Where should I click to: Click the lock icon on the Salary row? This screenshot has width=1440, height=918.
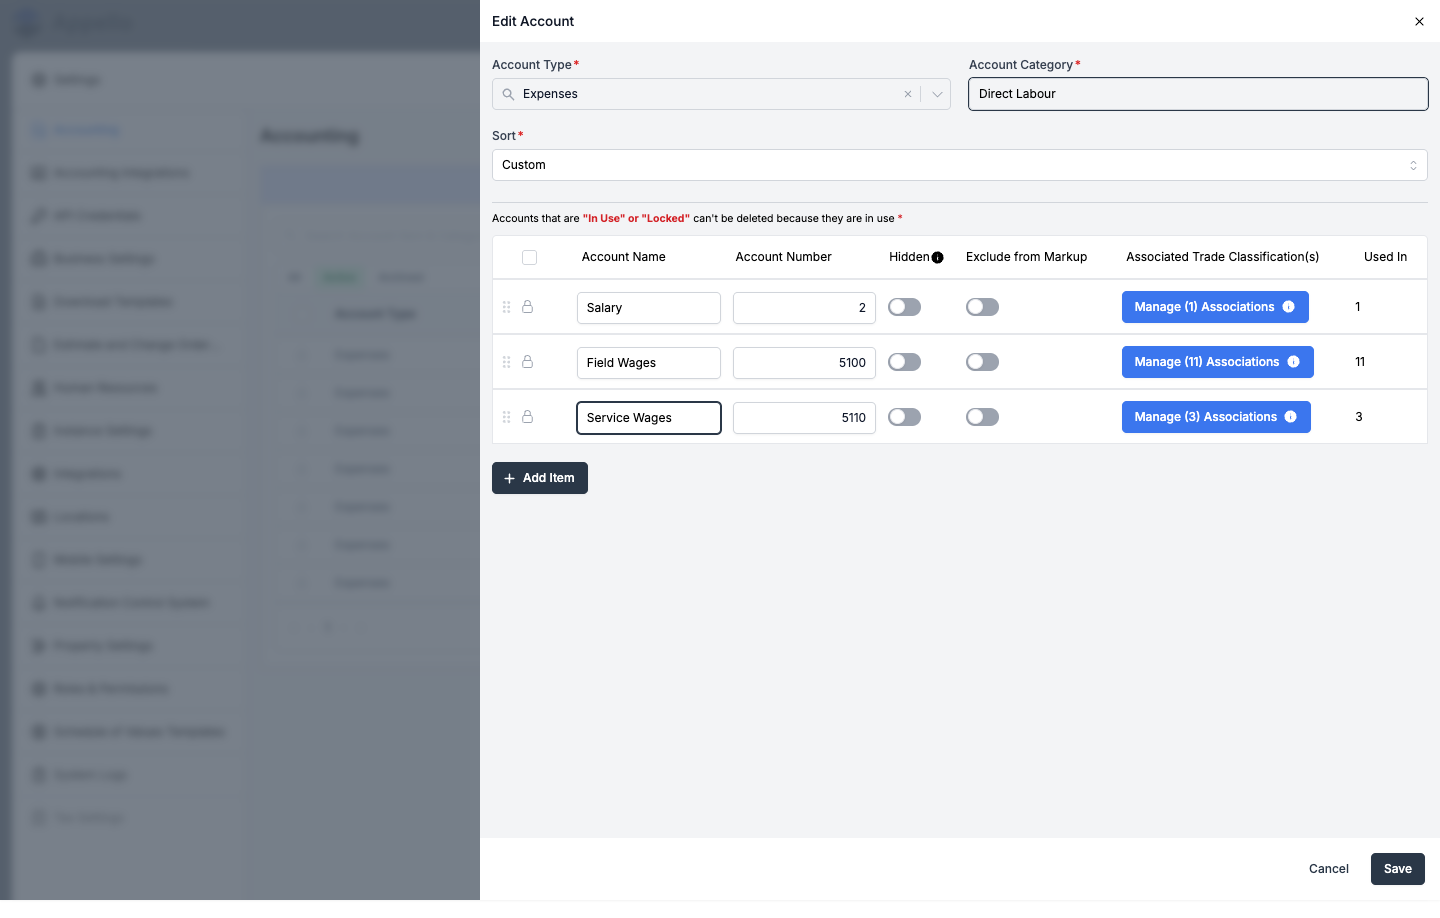point(527,307)
